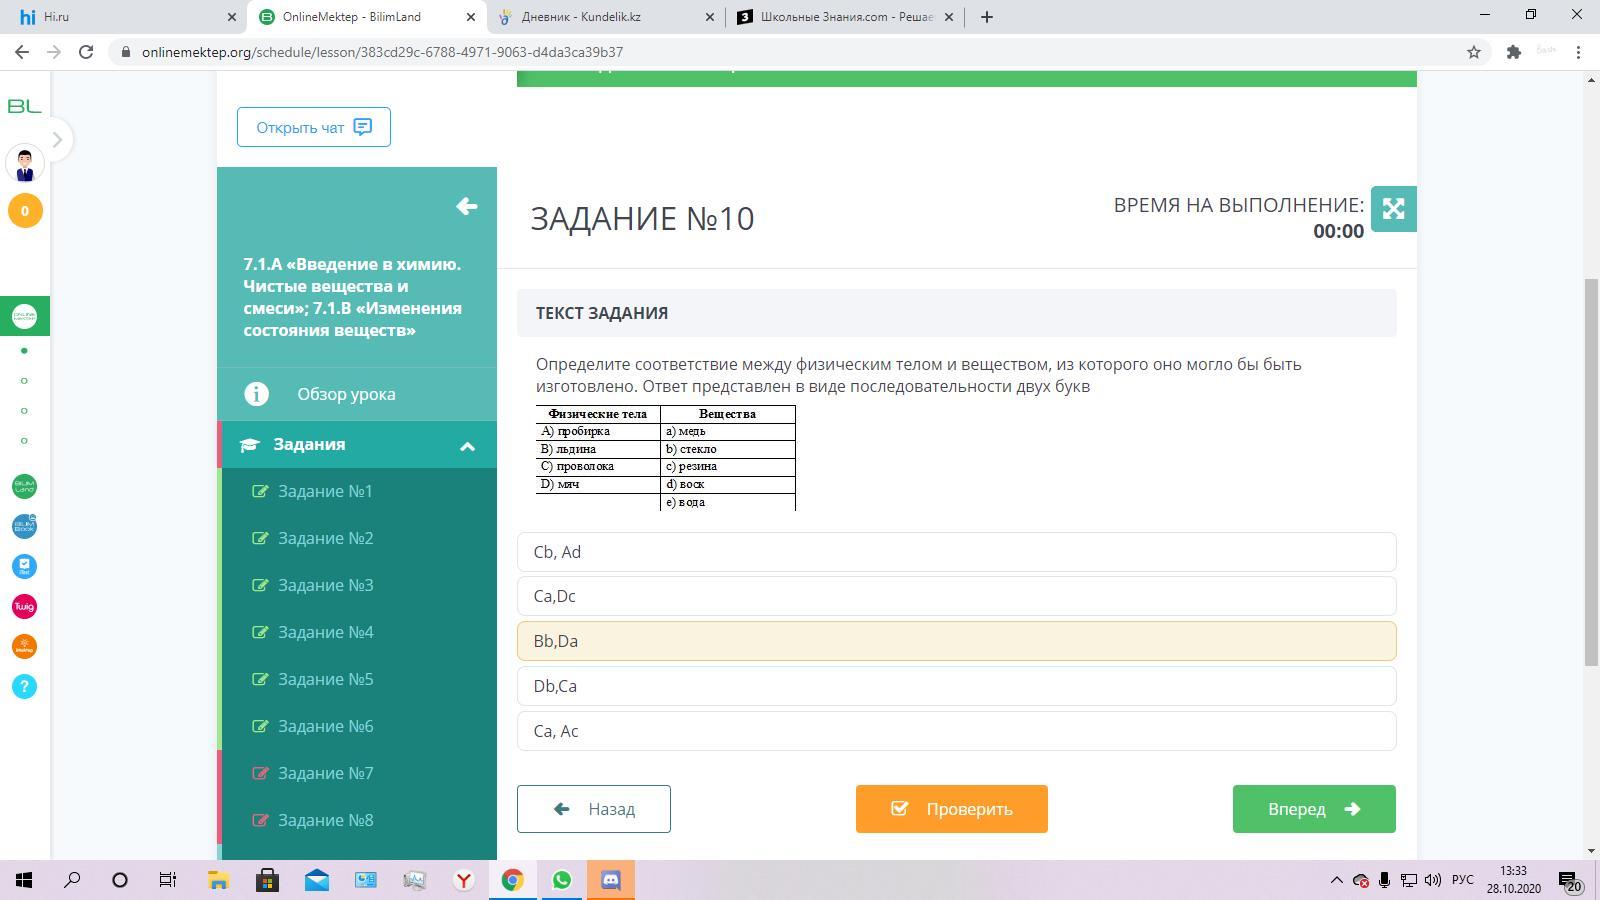The height and width of the screenshot is (900, 1600).
Task: Open the BL logo at top of left rail
Action: click(24, 106)
